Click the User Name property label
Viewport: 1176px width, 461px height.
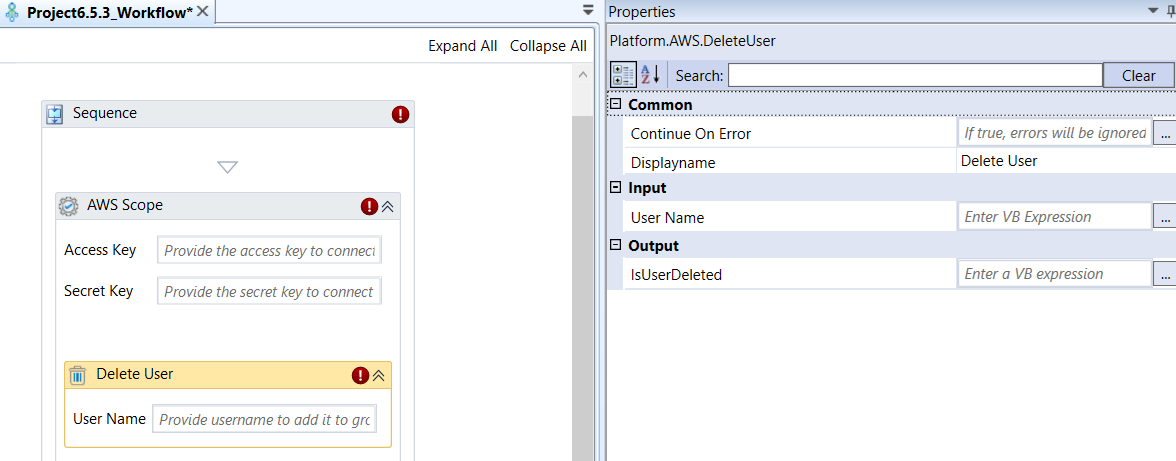tap(668, 218)
